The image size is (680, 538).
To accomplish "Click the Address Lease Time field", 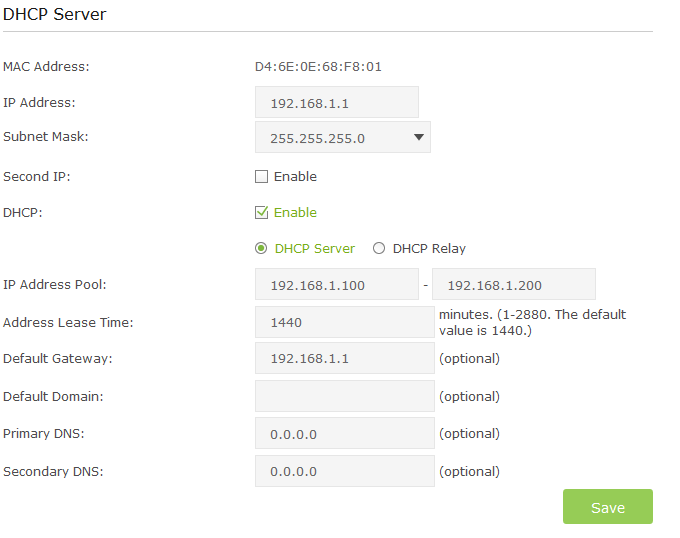I will pos(344,322).
